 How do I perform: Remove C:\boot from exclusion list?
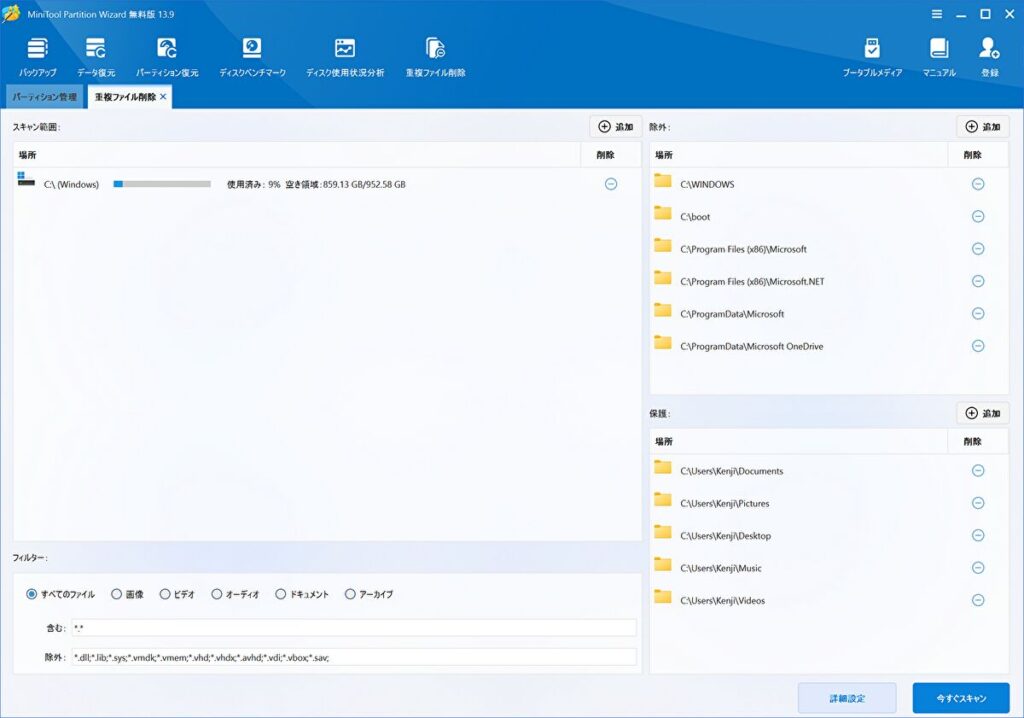tap(978, 216)
